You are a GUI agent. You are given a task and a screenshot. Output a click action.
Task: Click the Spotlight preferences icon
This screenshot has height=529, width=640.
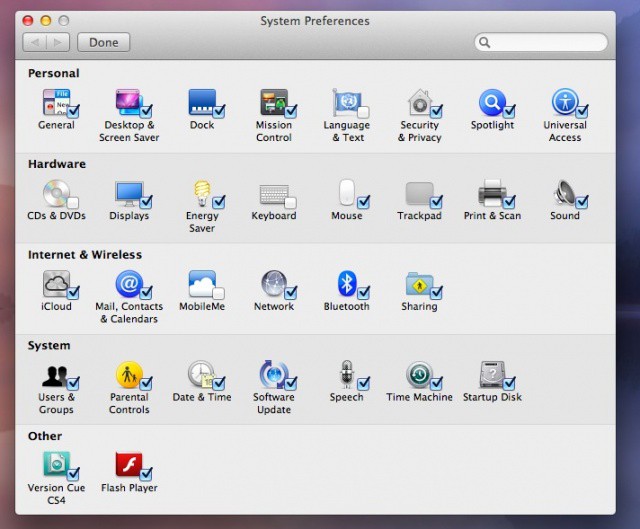[490, 103]
